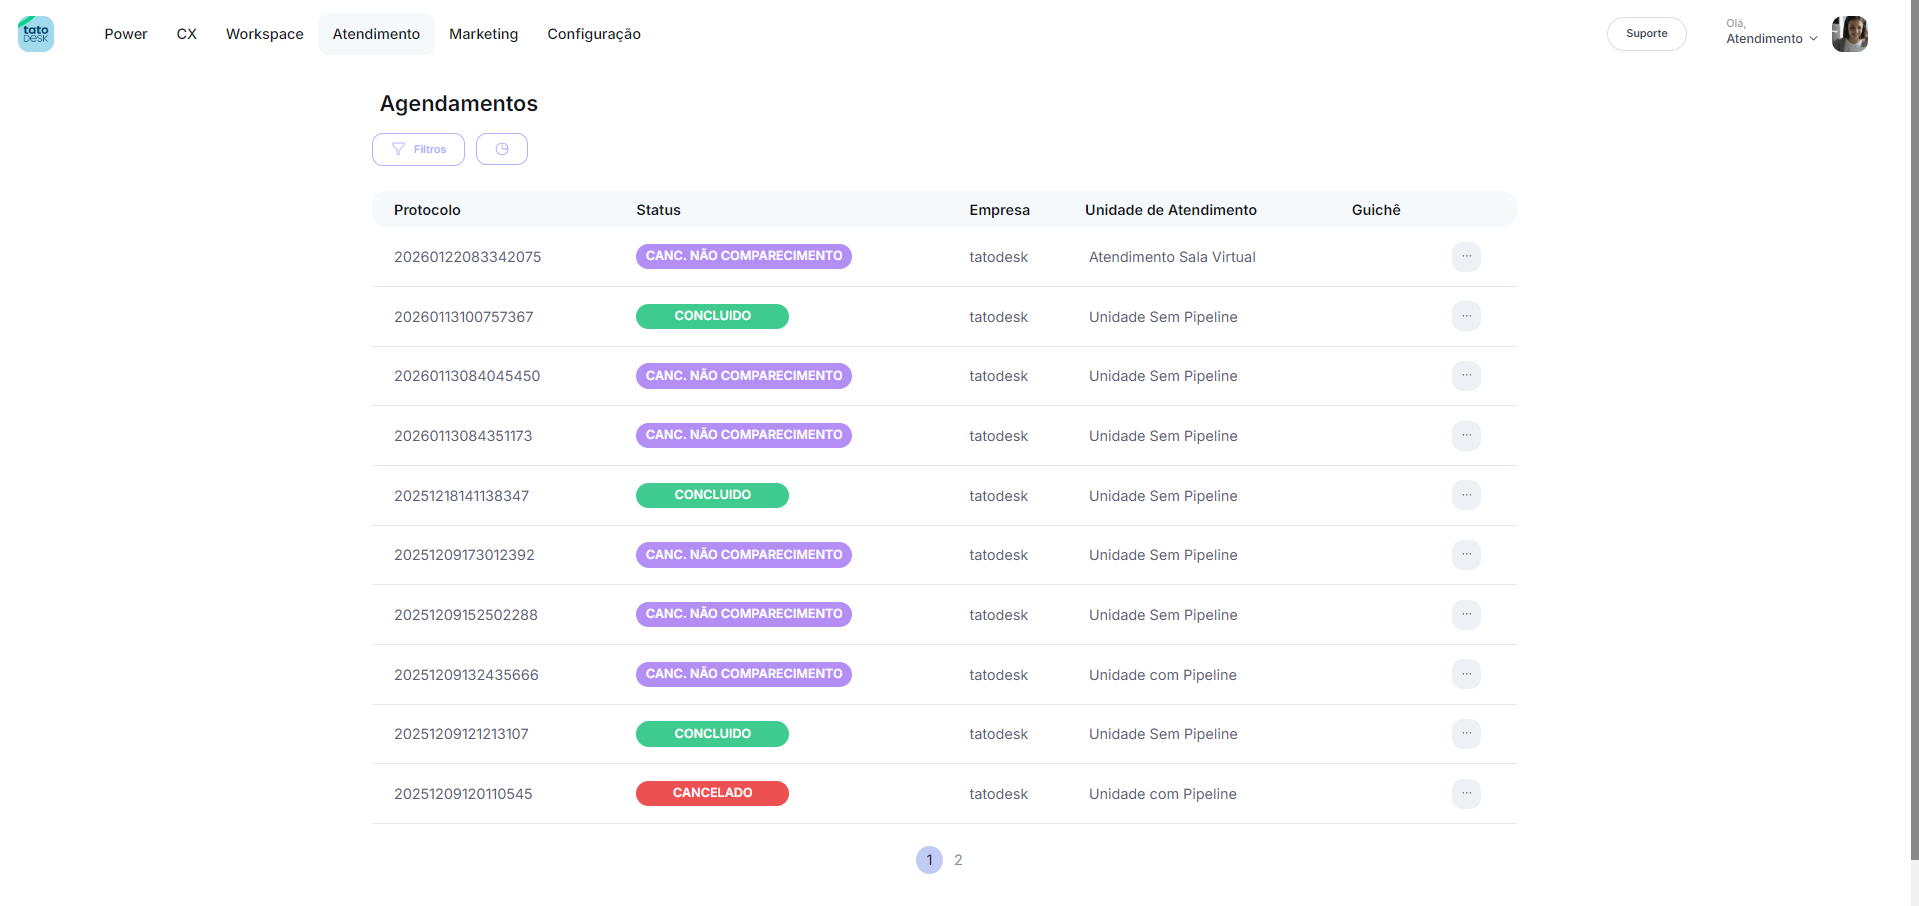Go to page 2 of results
1919x906 pixels.
point(958,860)
